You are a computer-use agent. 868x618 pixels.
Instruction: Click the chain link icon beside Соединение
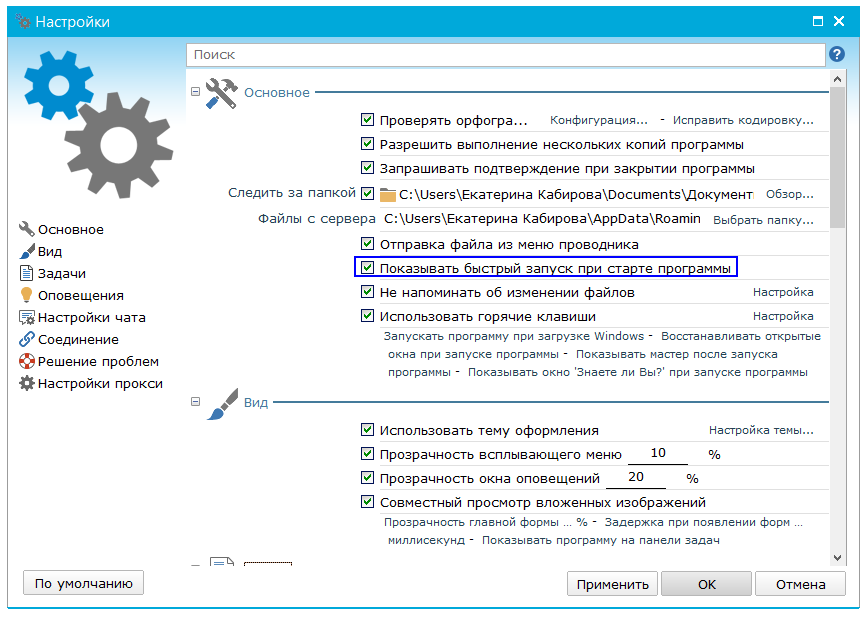pos(27,340)
